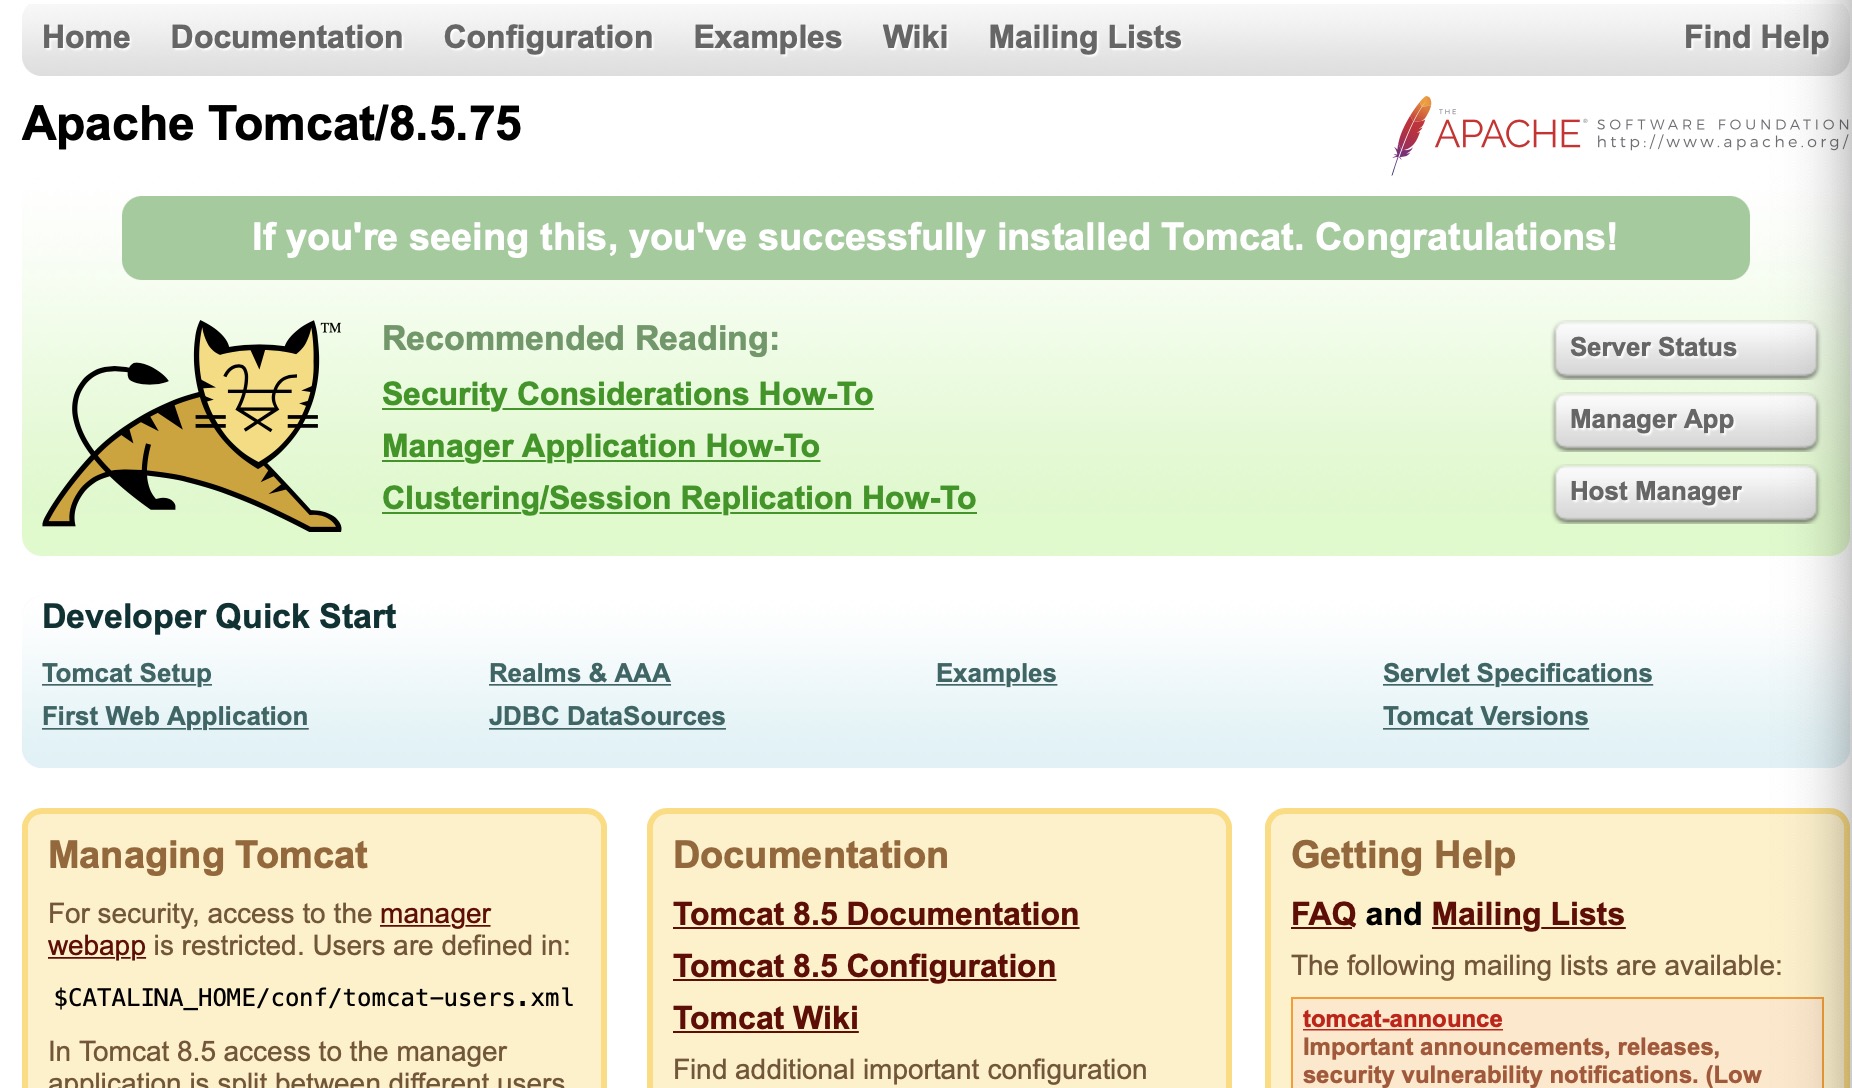Open the Home navigation item
1852x1088 pixels.
point(86,37)
